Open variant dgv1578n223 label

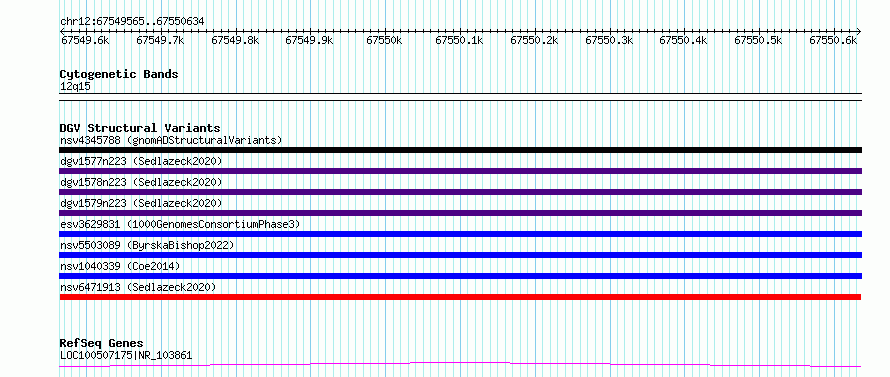141,182
